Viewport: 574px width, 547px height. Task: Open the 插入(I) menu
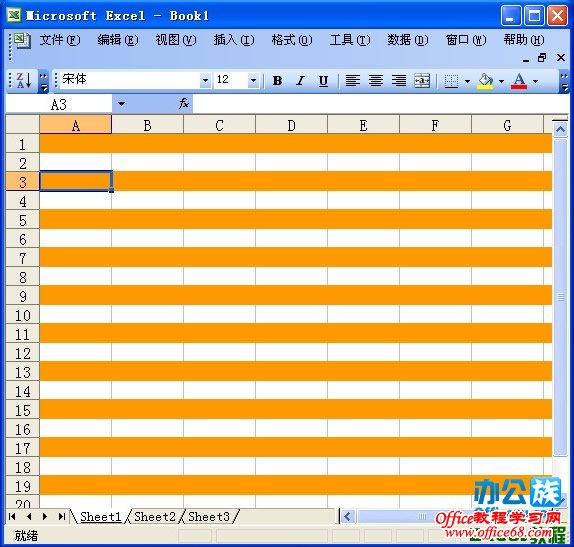234,40
